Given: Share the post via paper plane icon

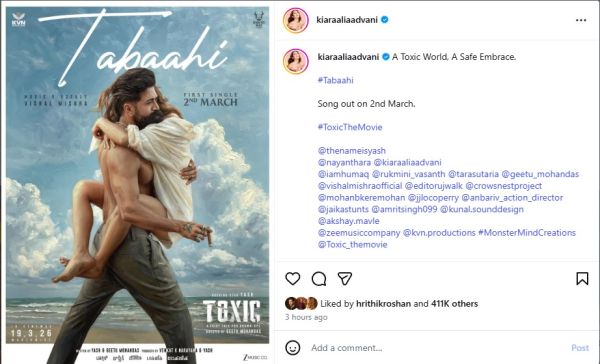Looking at the screenshot, I should pyautogui.click(x=345, y=279).
